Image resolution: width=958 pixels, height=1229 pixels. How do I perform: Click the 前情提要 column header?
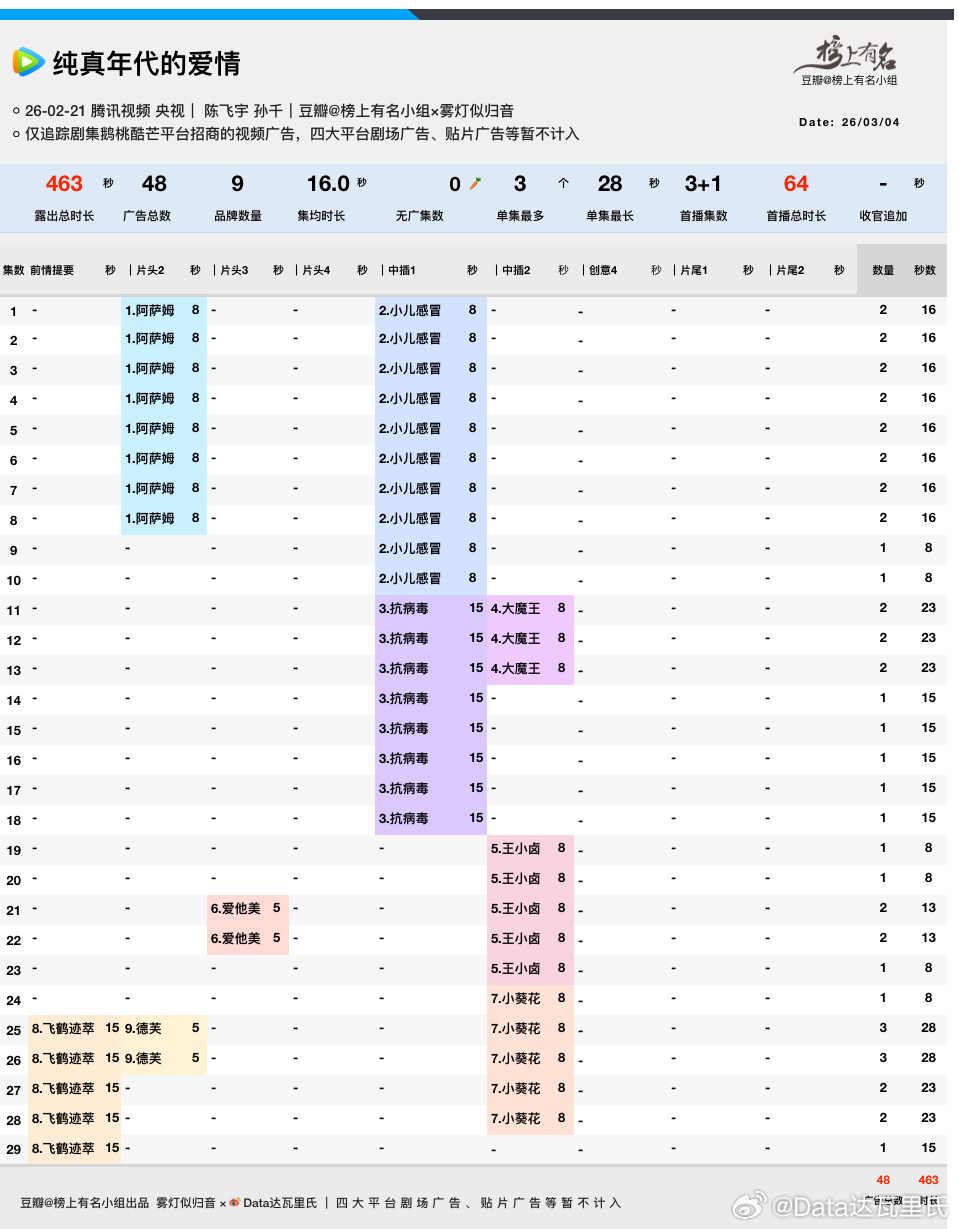pyautogui.click(x=52, y=270)
